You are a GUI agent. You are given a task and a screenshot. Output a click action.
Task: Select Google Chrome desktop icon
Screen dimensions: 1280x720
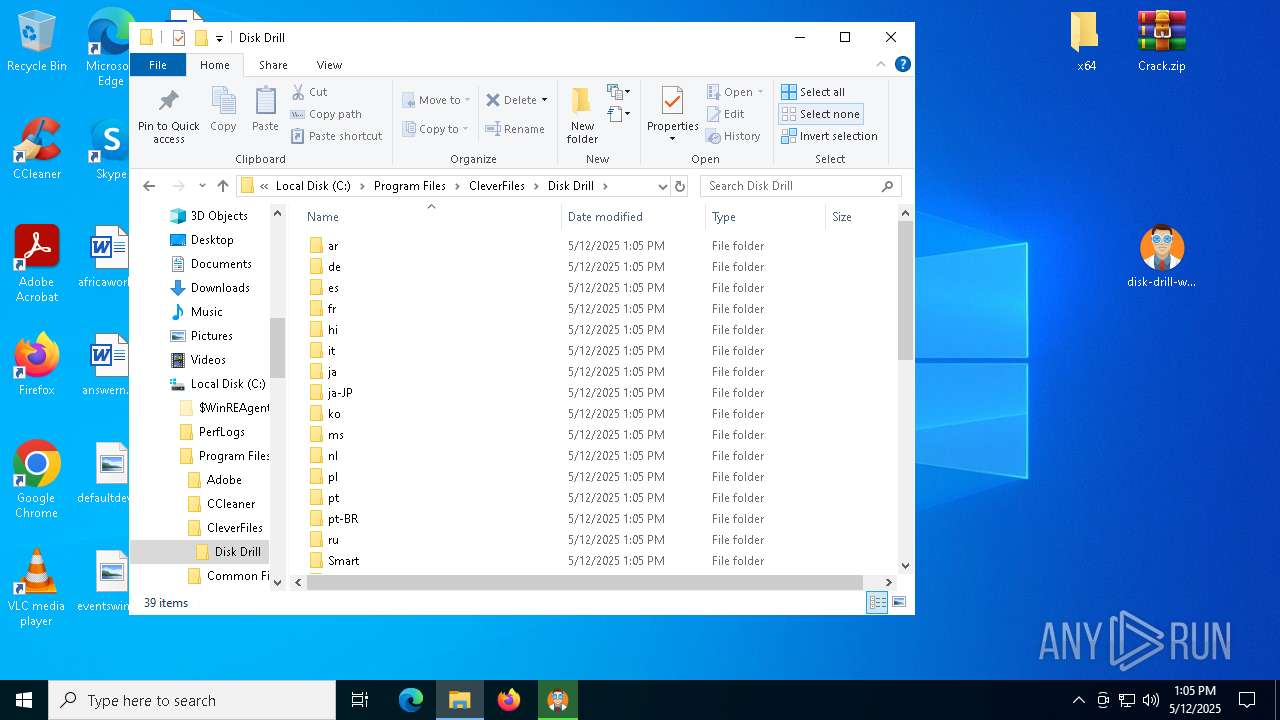click(37, 480)
